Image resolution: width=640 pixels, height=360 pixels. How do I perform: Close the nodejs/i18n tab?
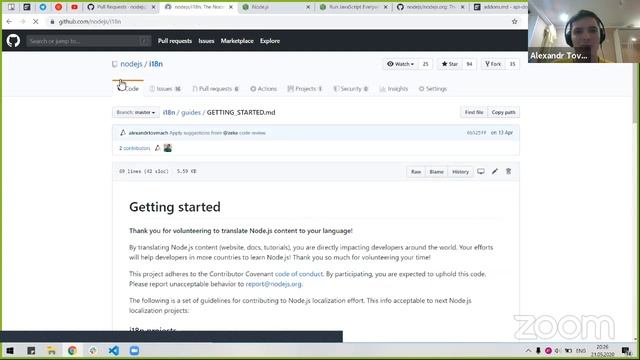tap(231, 7)
